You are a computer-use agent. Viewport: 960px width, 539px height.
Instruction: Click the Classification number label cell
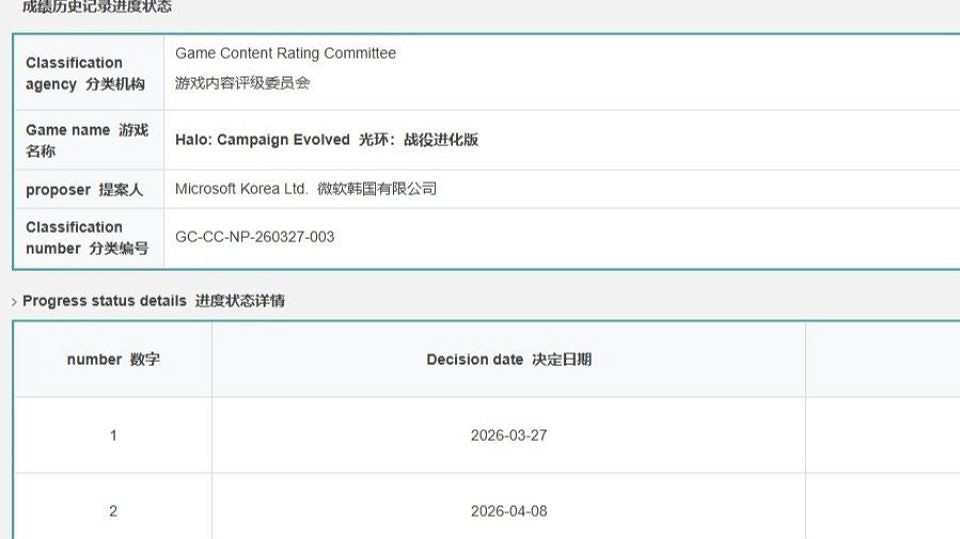pos(87,237)
